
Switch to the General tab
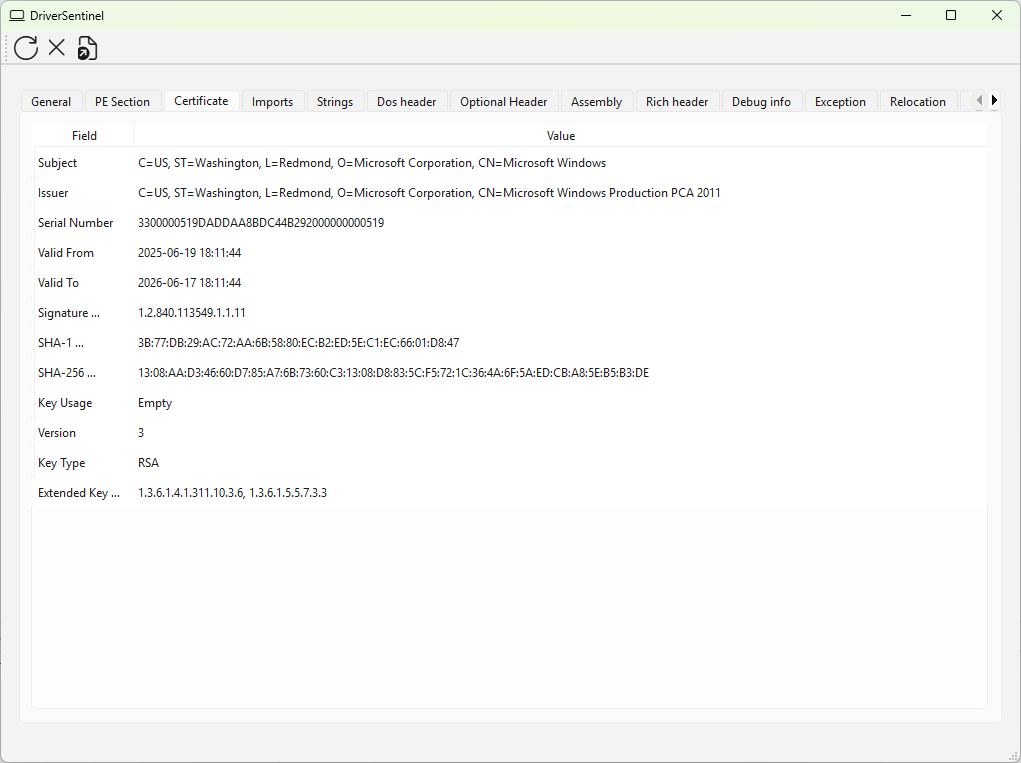click(51, 102)
